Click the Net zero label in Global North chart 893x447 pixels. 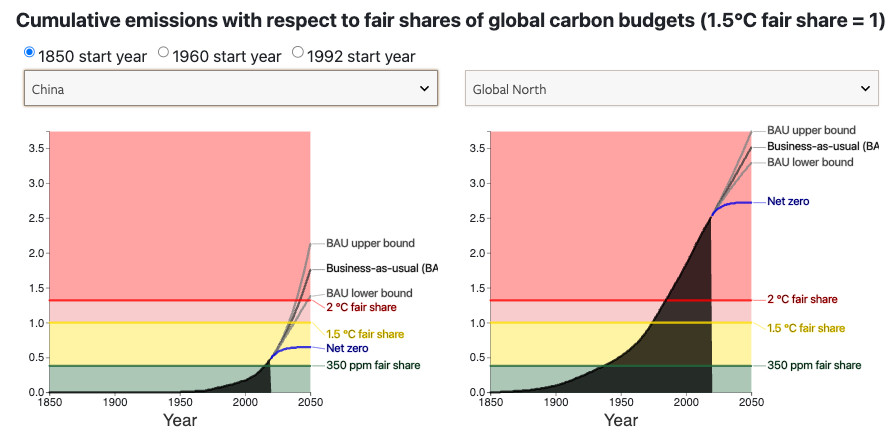pos(788,201)
